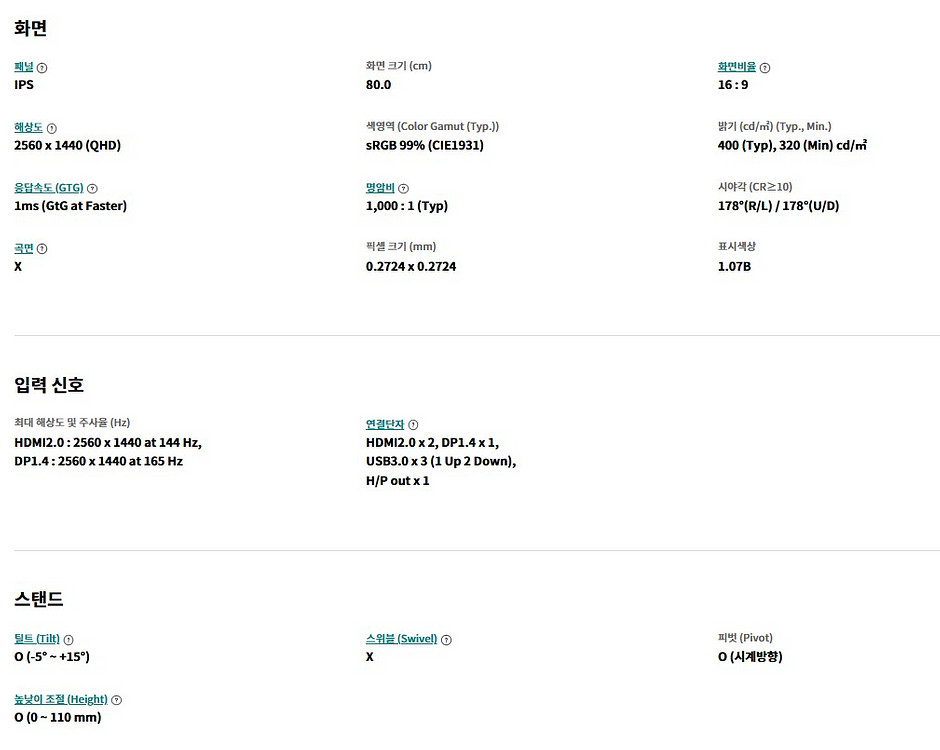Screen dimensions: 940x750
Task: Follow the 스위블 (Swivel) link
Action: click(x=402, y=638)
